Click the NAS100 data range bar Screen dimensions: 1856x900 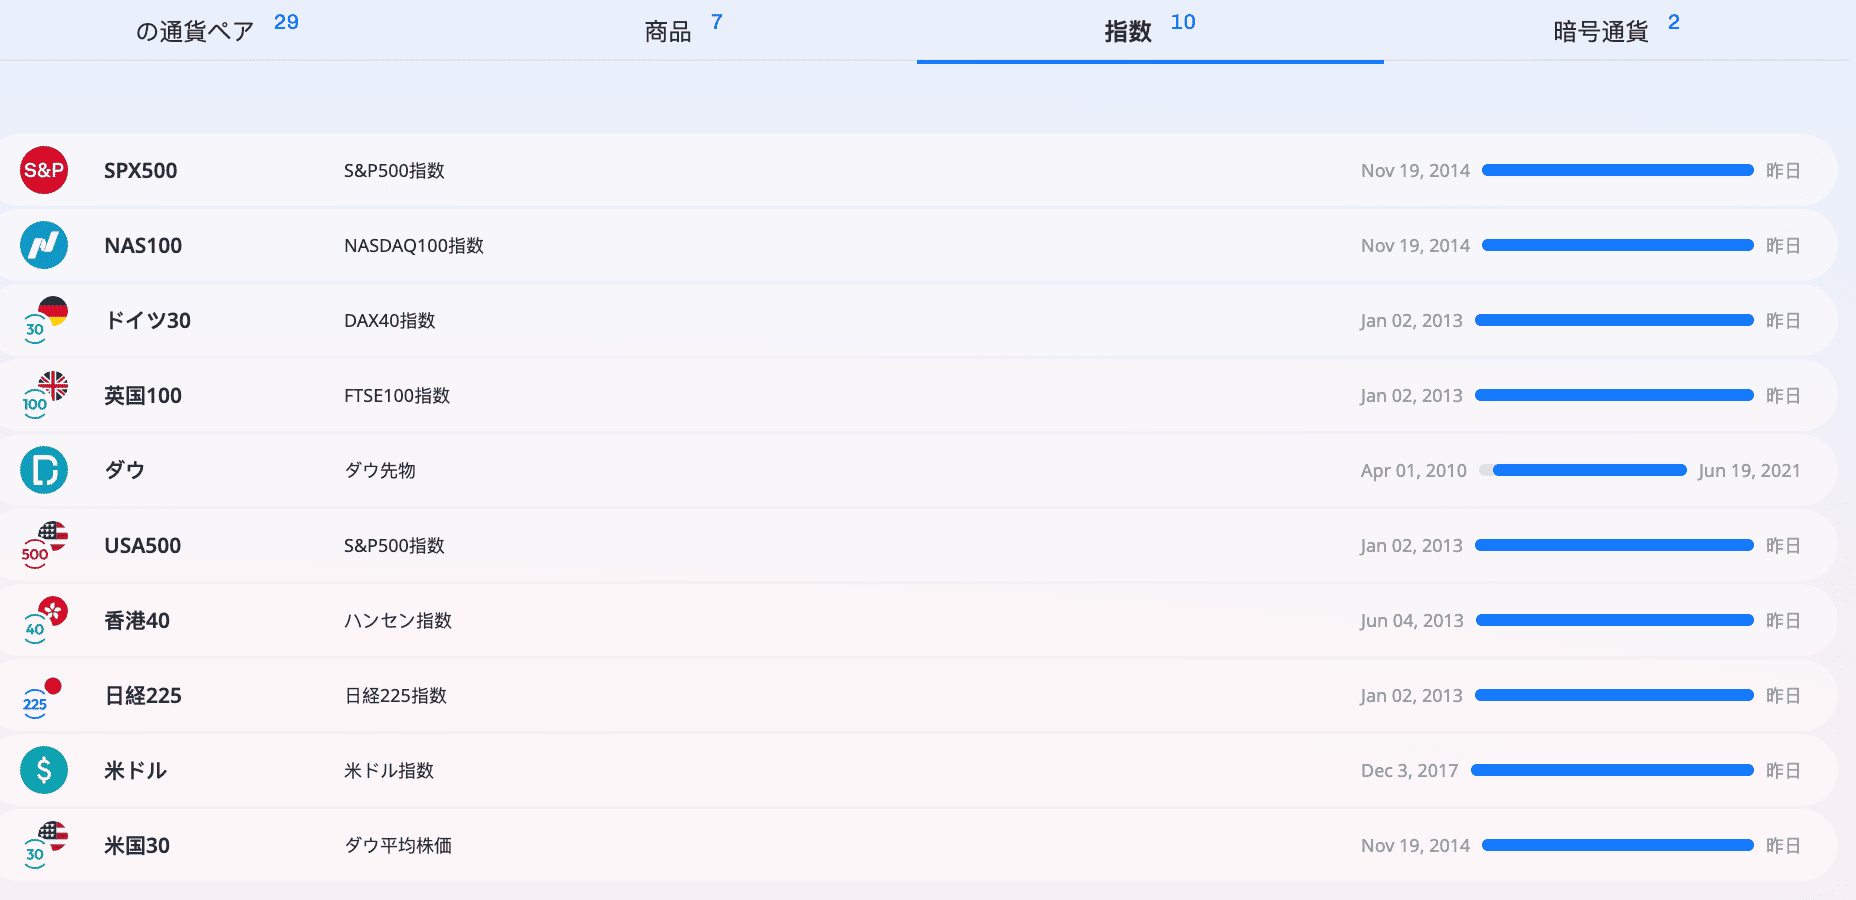point(1618,245)
